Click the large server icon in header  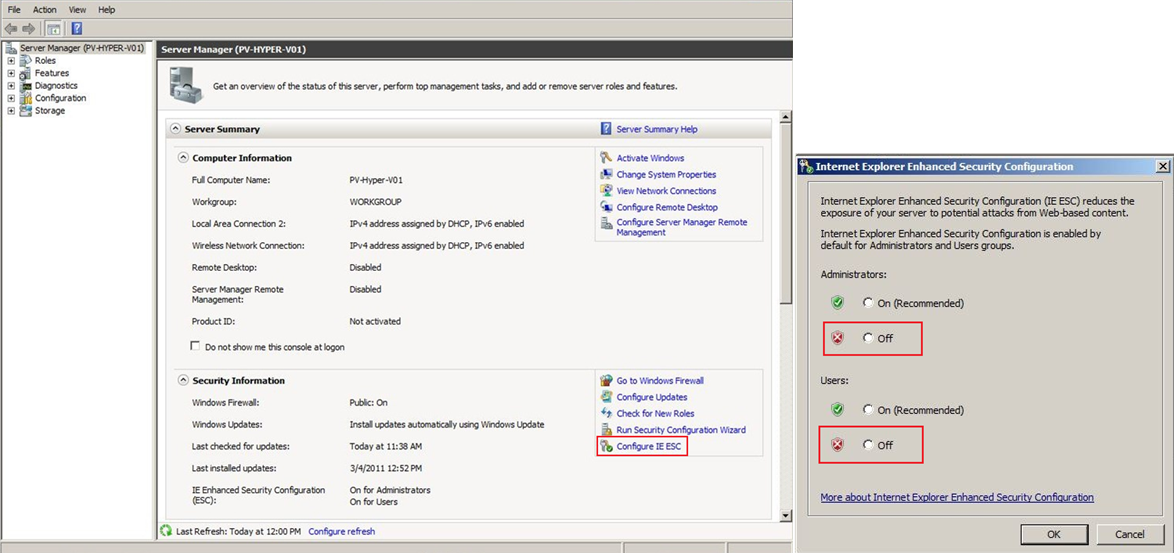tap(185, 84)
